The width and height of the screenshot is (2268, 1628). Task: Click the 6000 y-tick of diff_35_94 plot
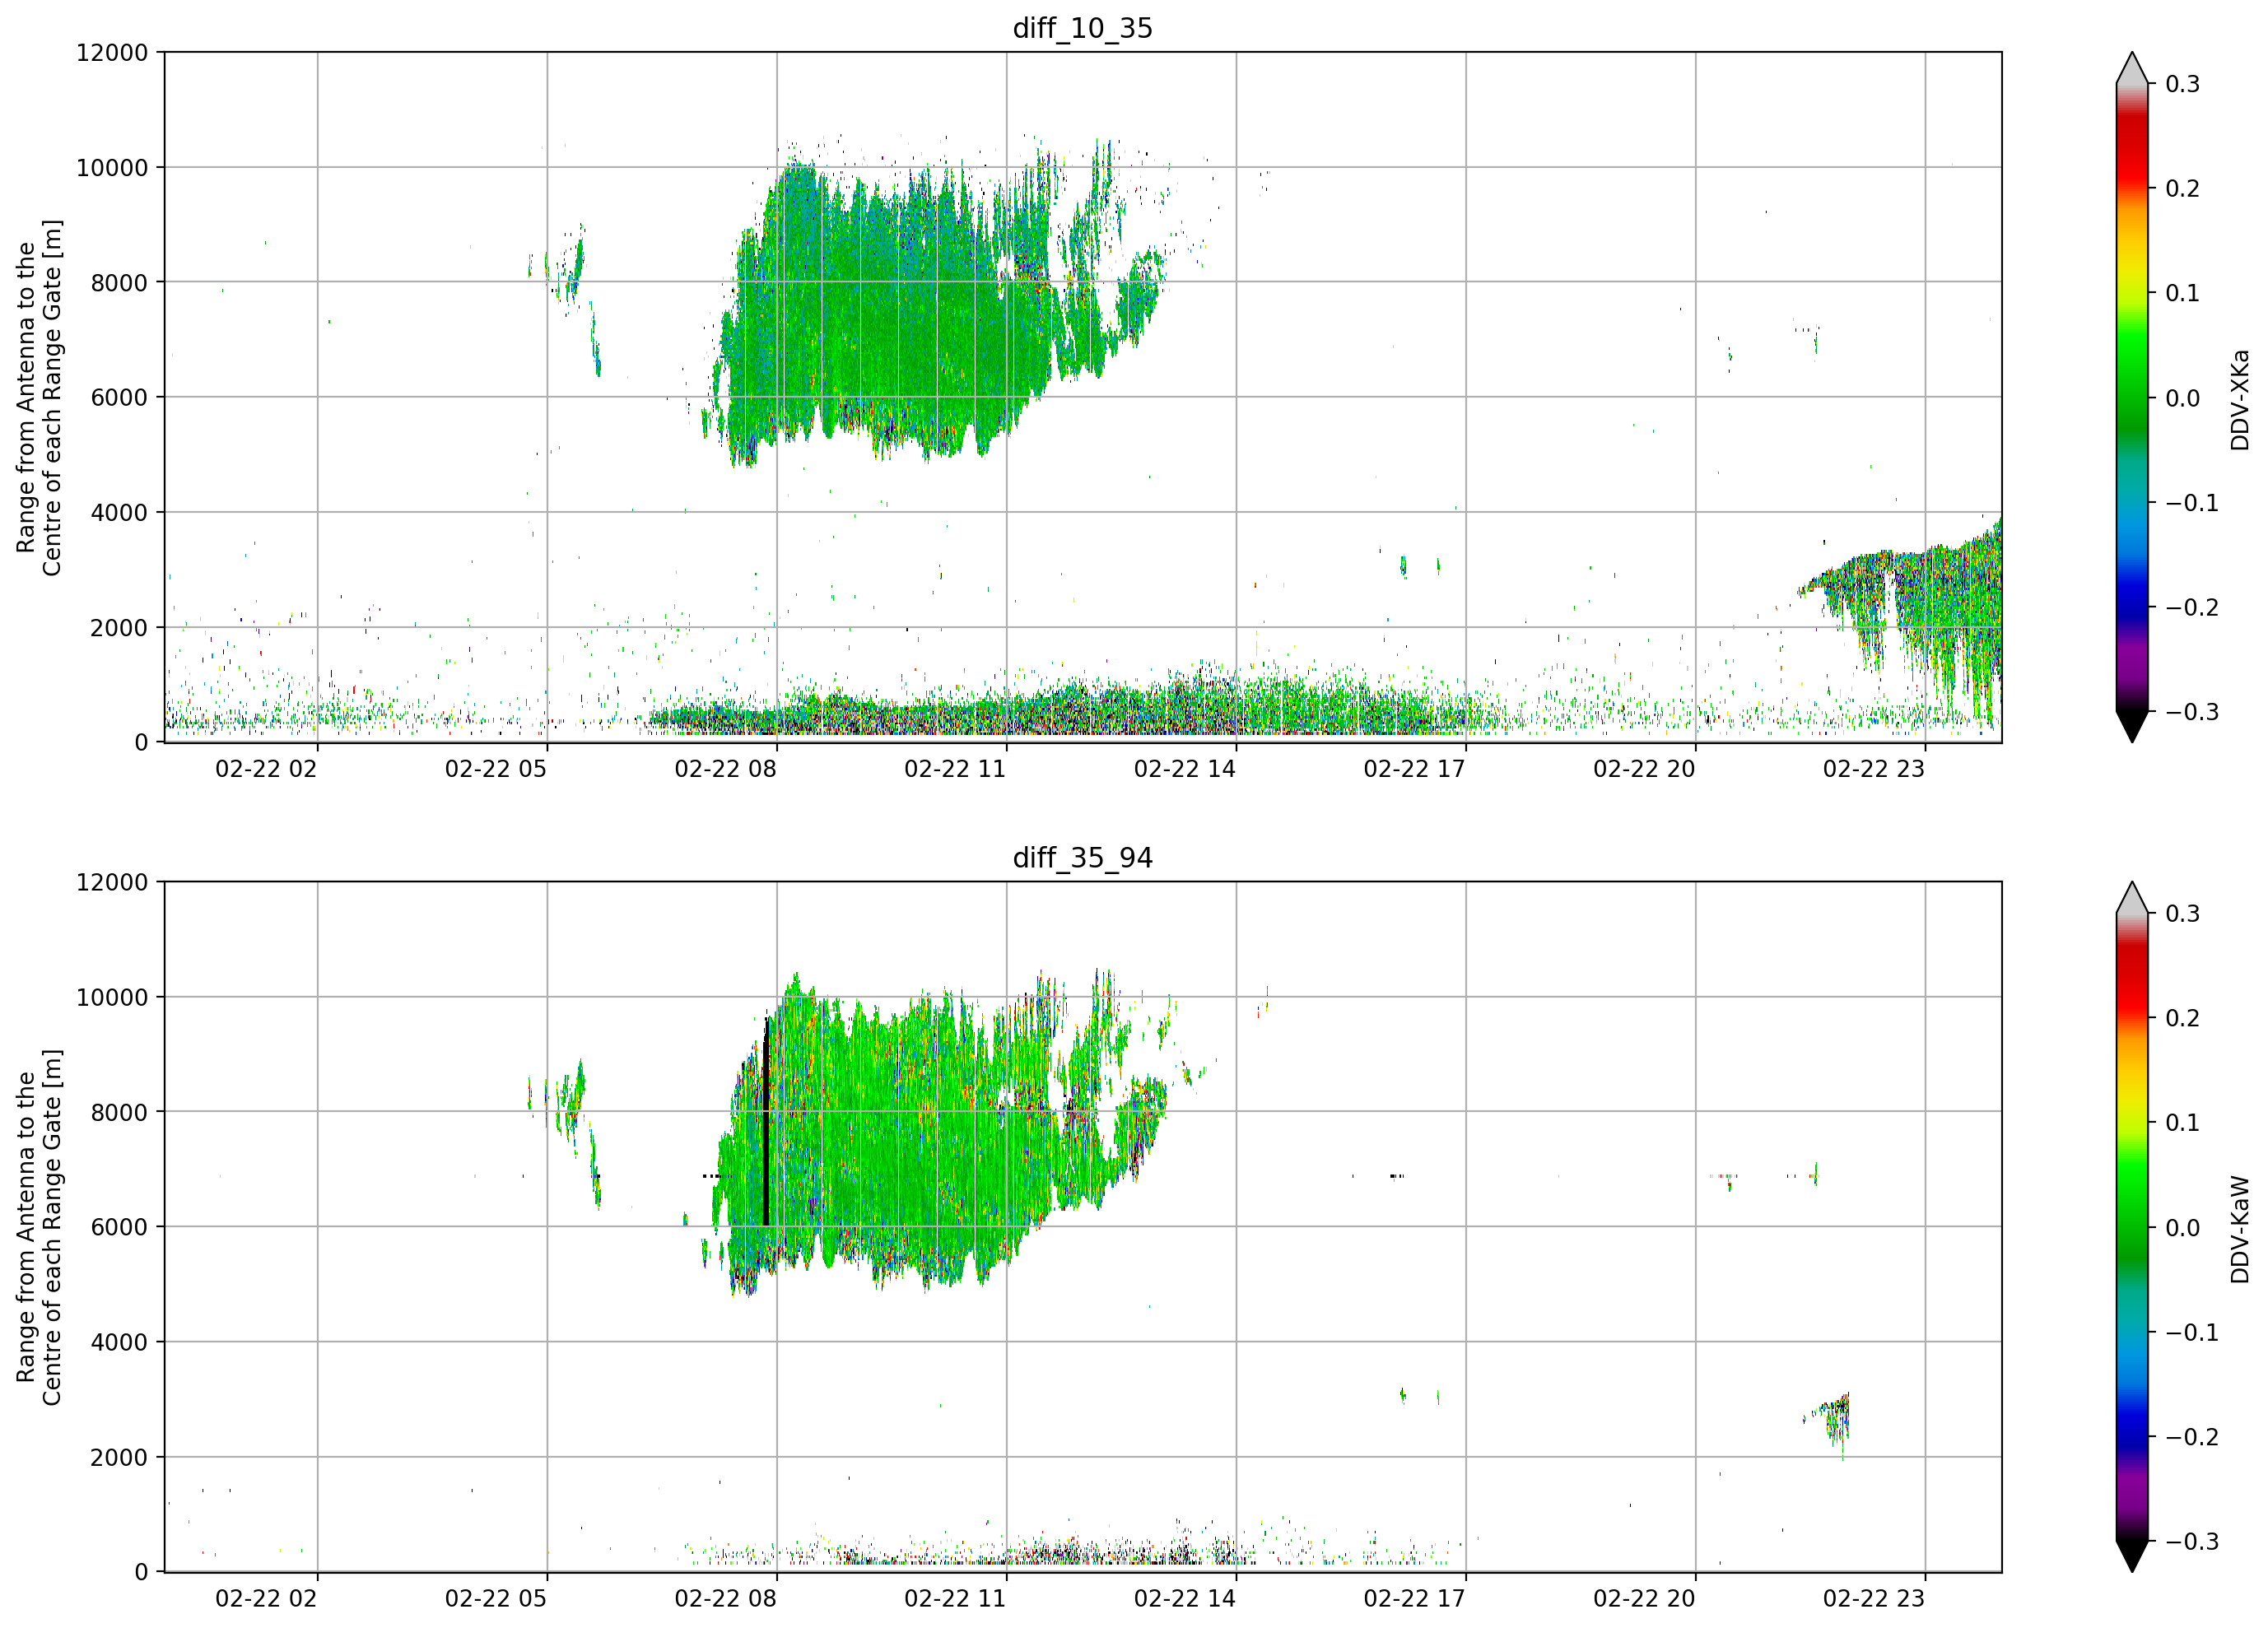point(119,1228)
